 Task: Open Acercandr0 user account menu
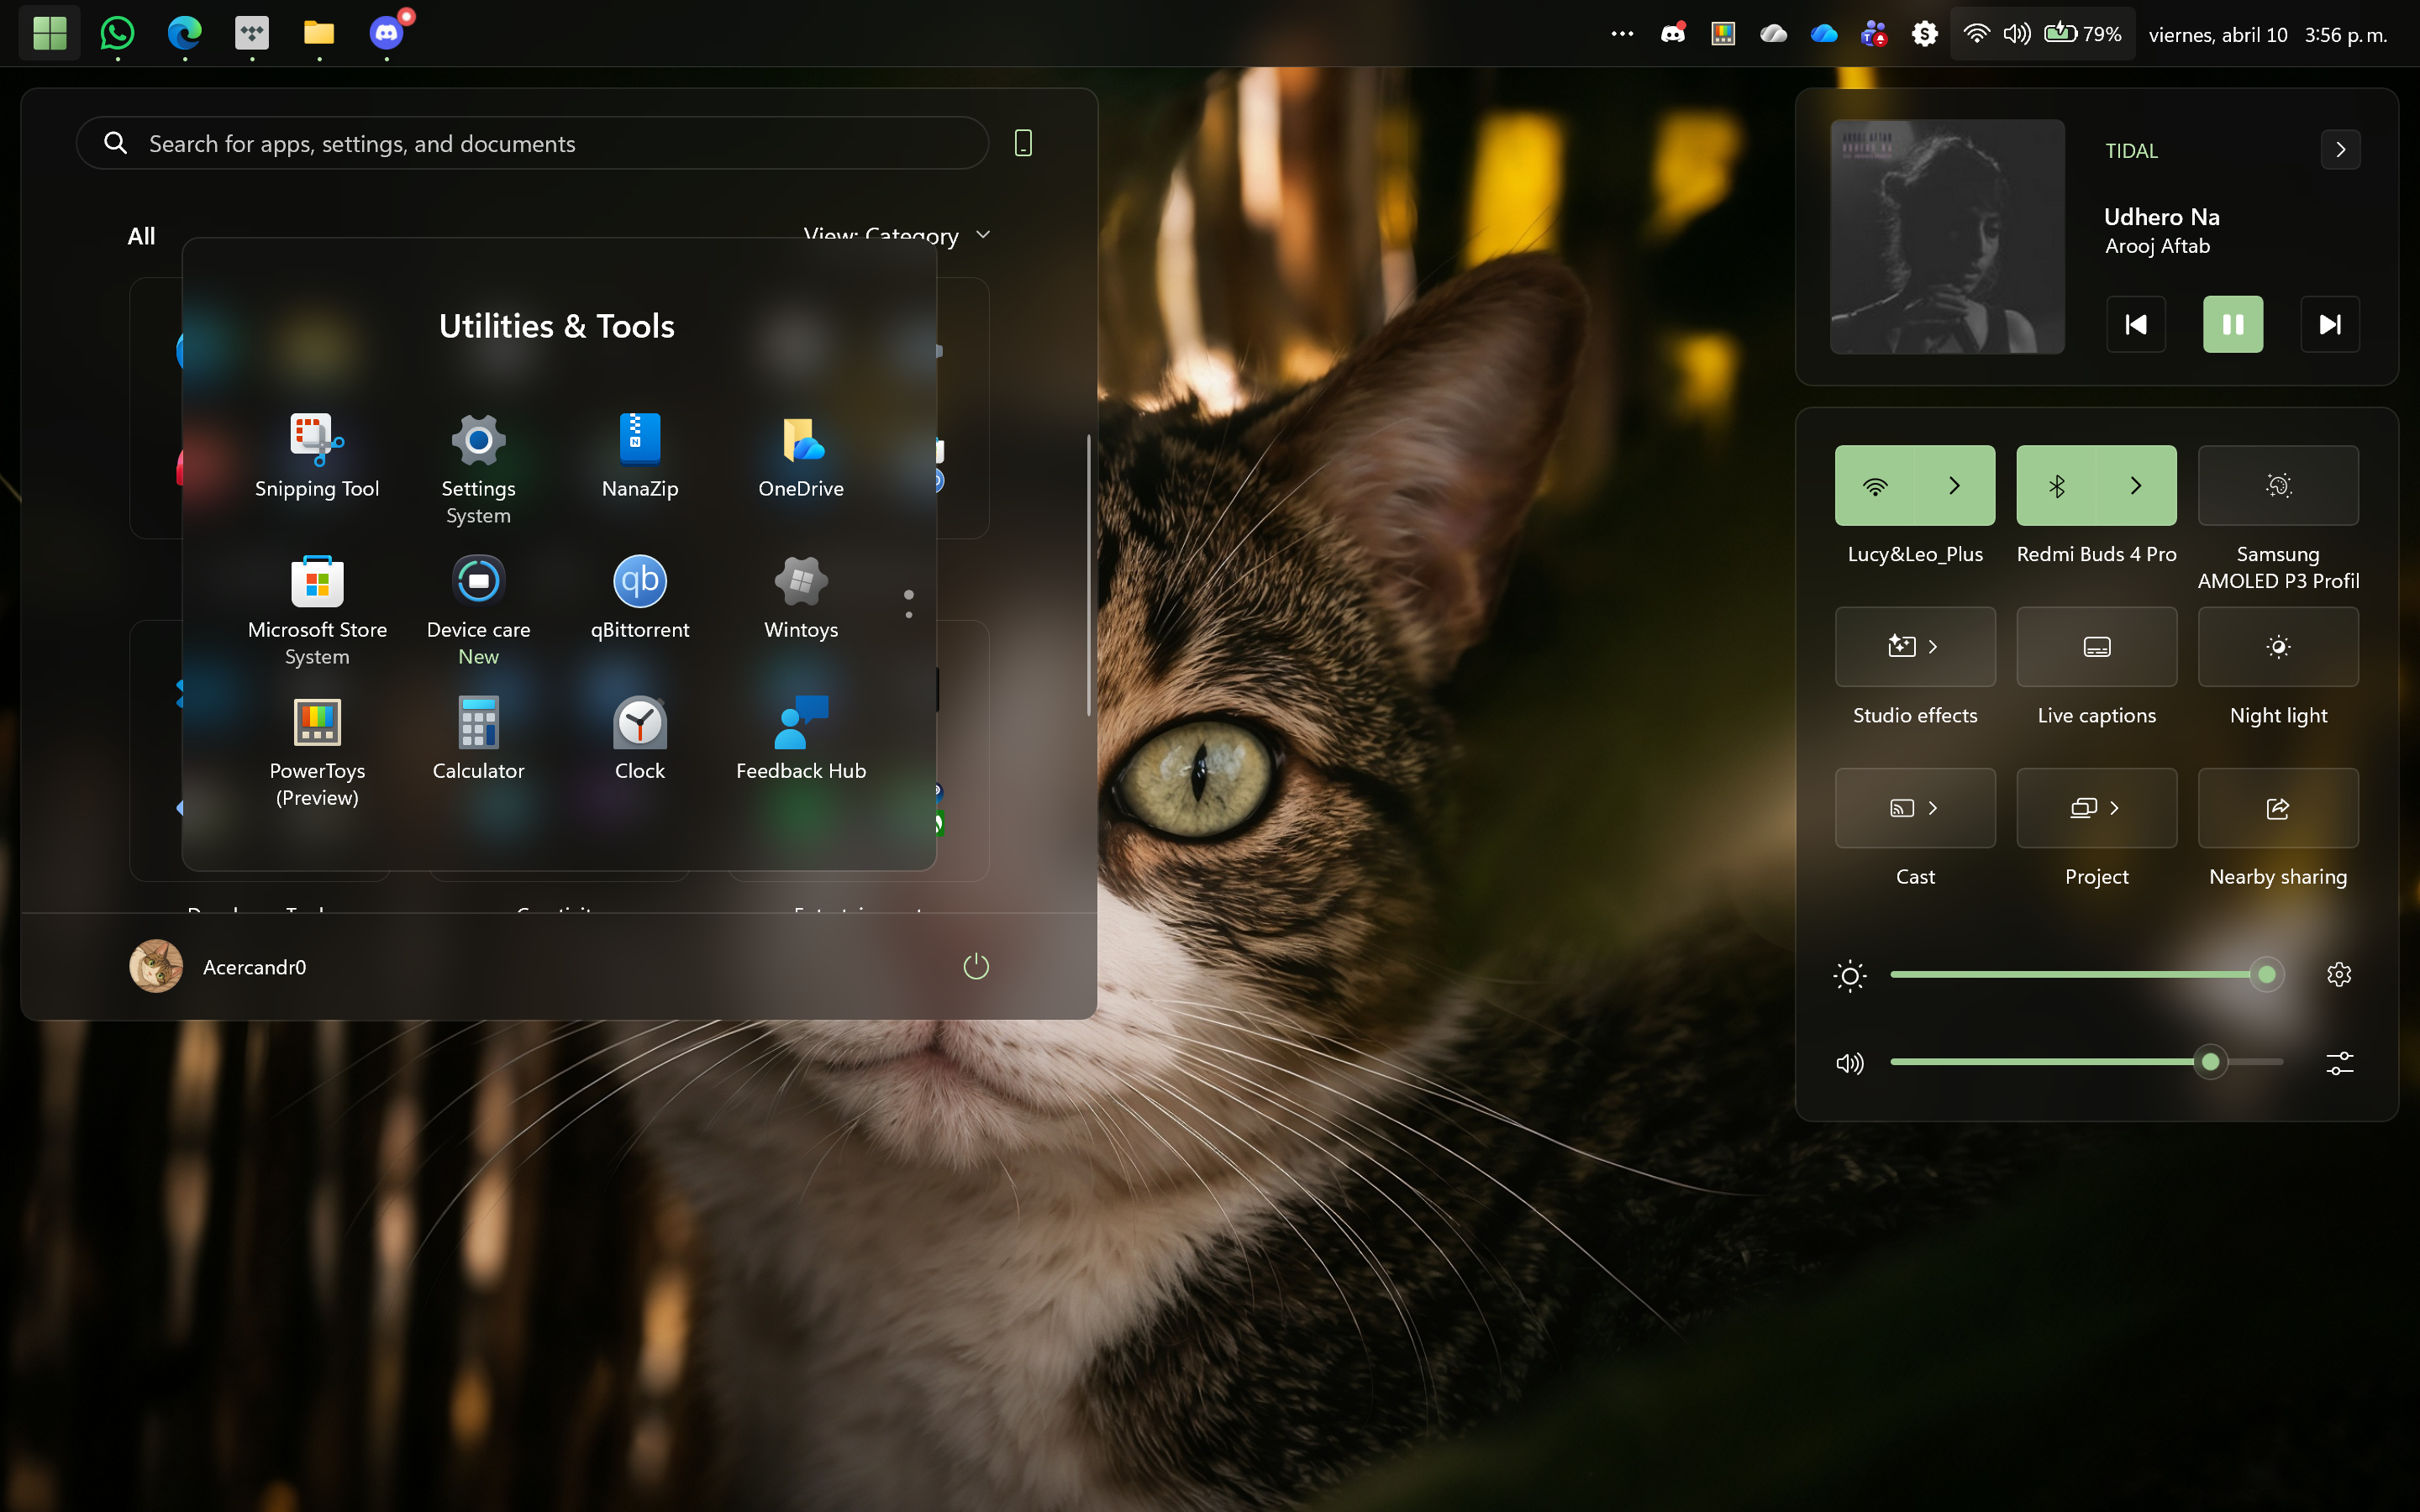[x=218, y=966]
